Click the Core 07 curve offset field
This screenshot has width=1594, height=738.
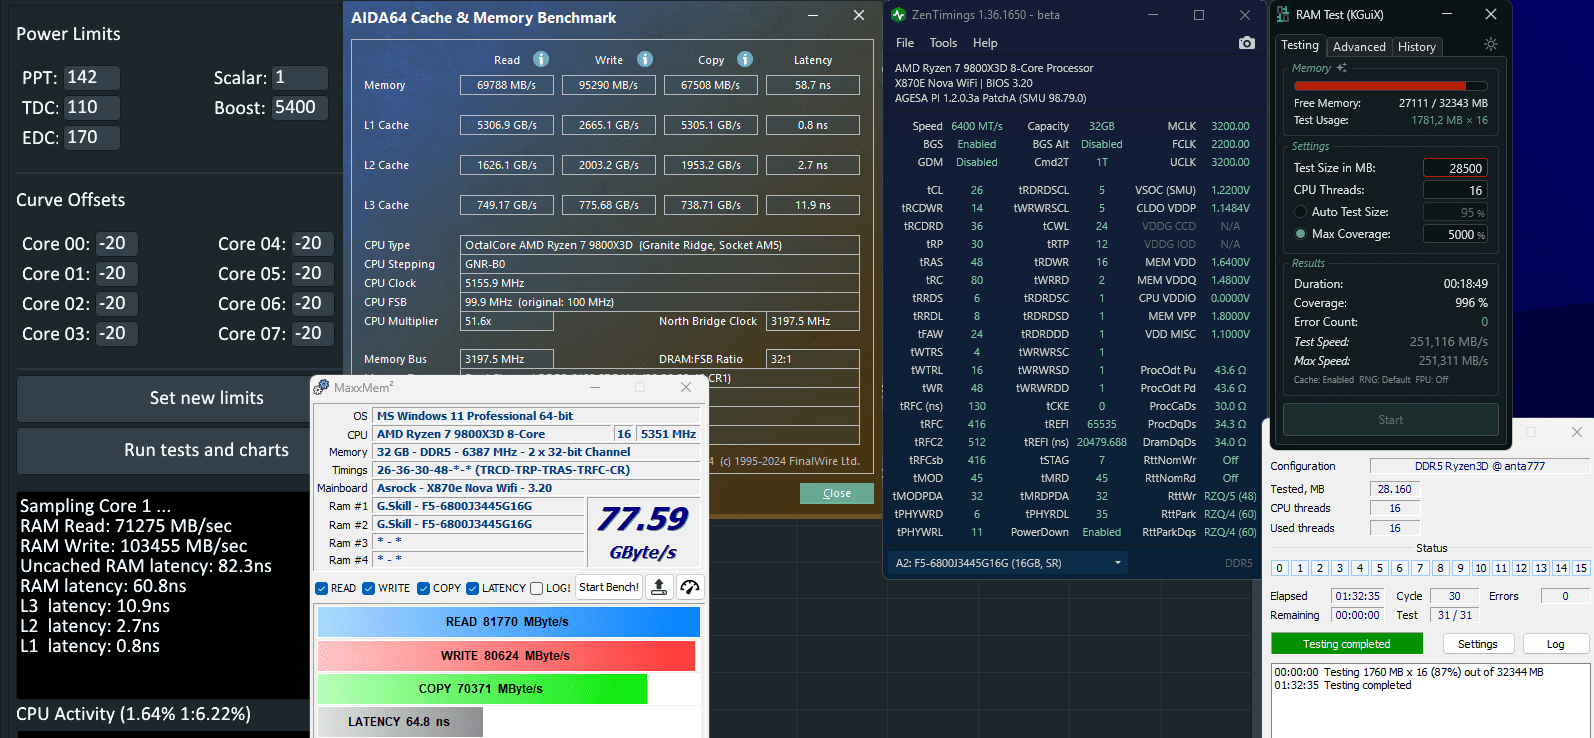313,334
